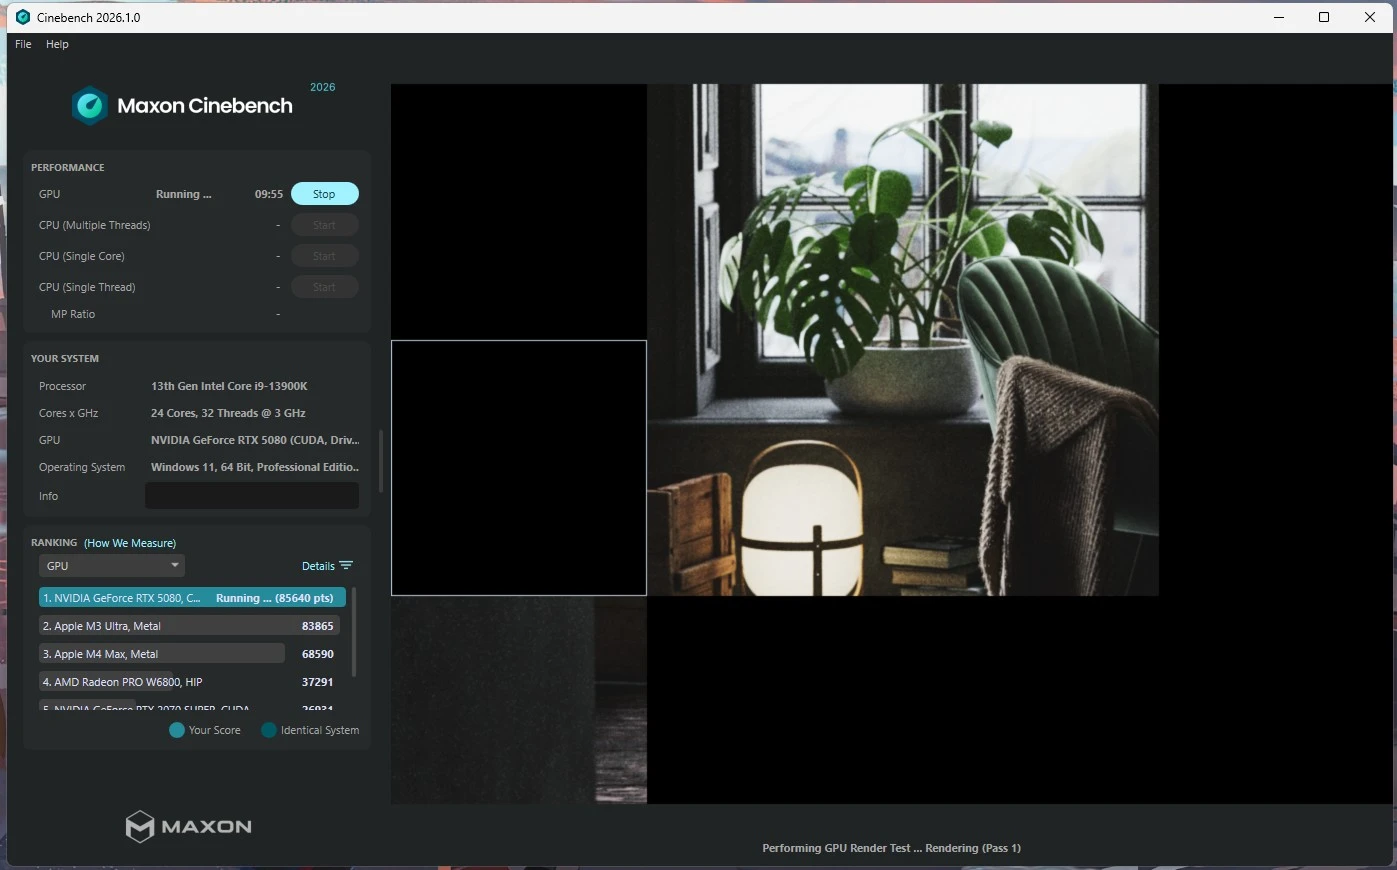The width and height of the screenshot is (1397, 870).
Task: Minimize the Cinebench window
Action: (1278, 17)
